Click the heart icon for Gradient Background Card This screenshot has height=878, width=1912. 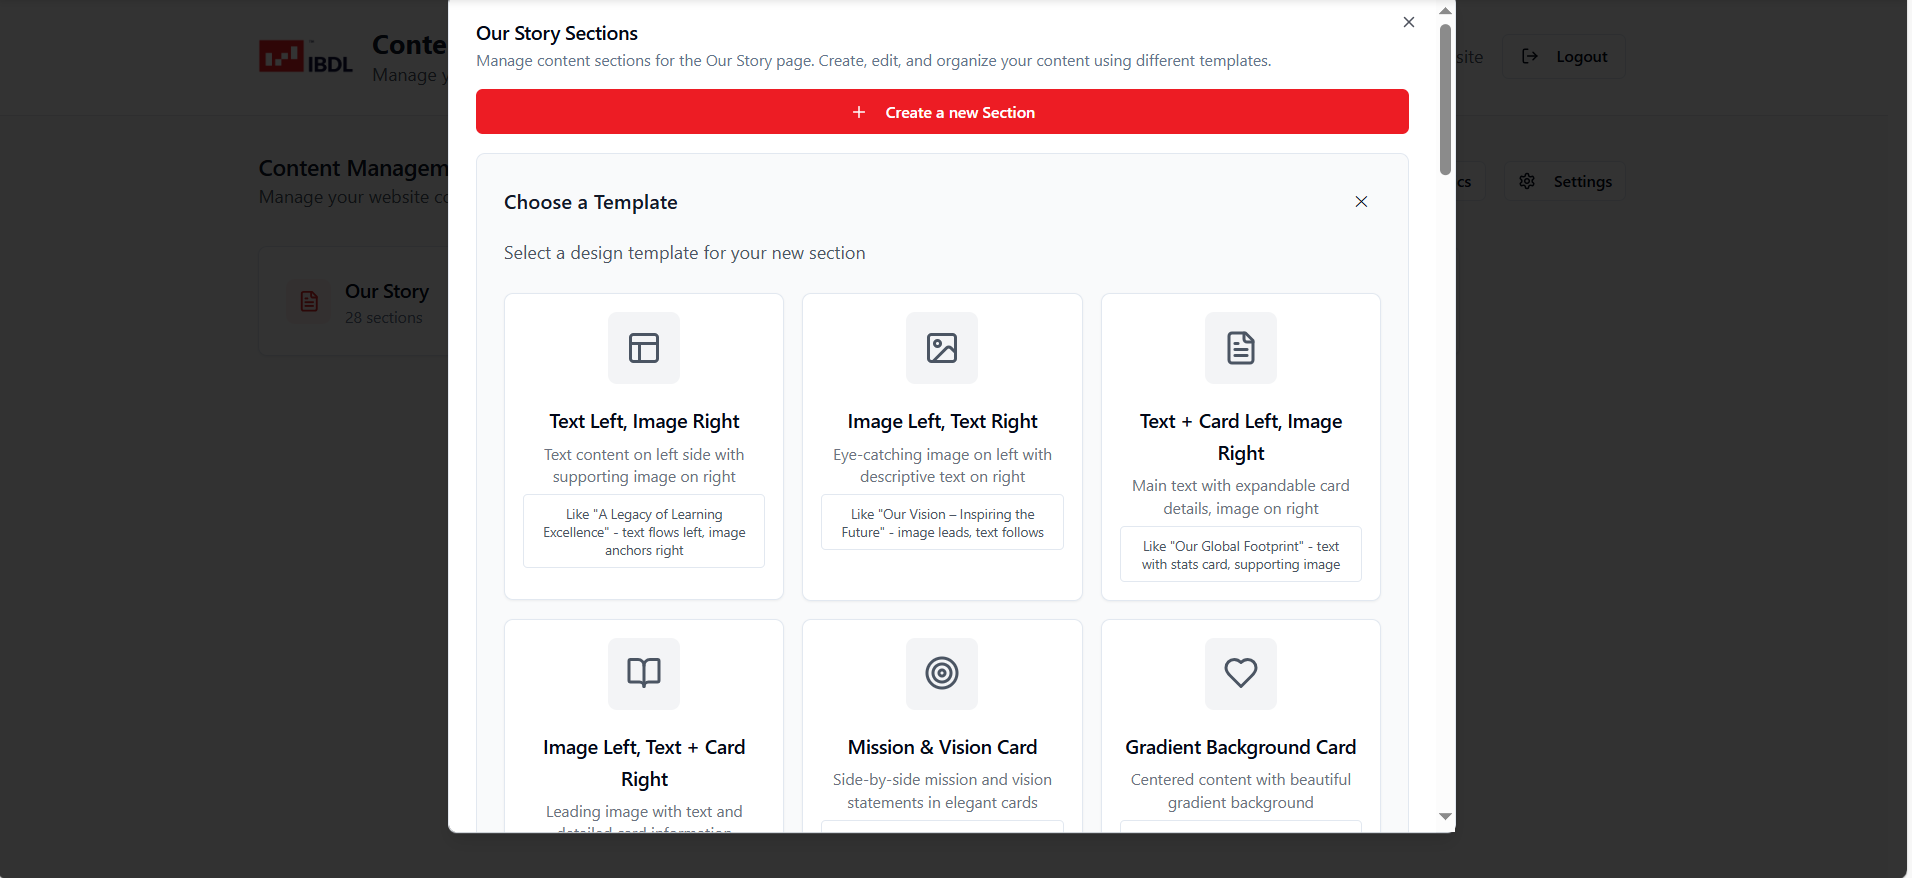(x=1240, y=673)
